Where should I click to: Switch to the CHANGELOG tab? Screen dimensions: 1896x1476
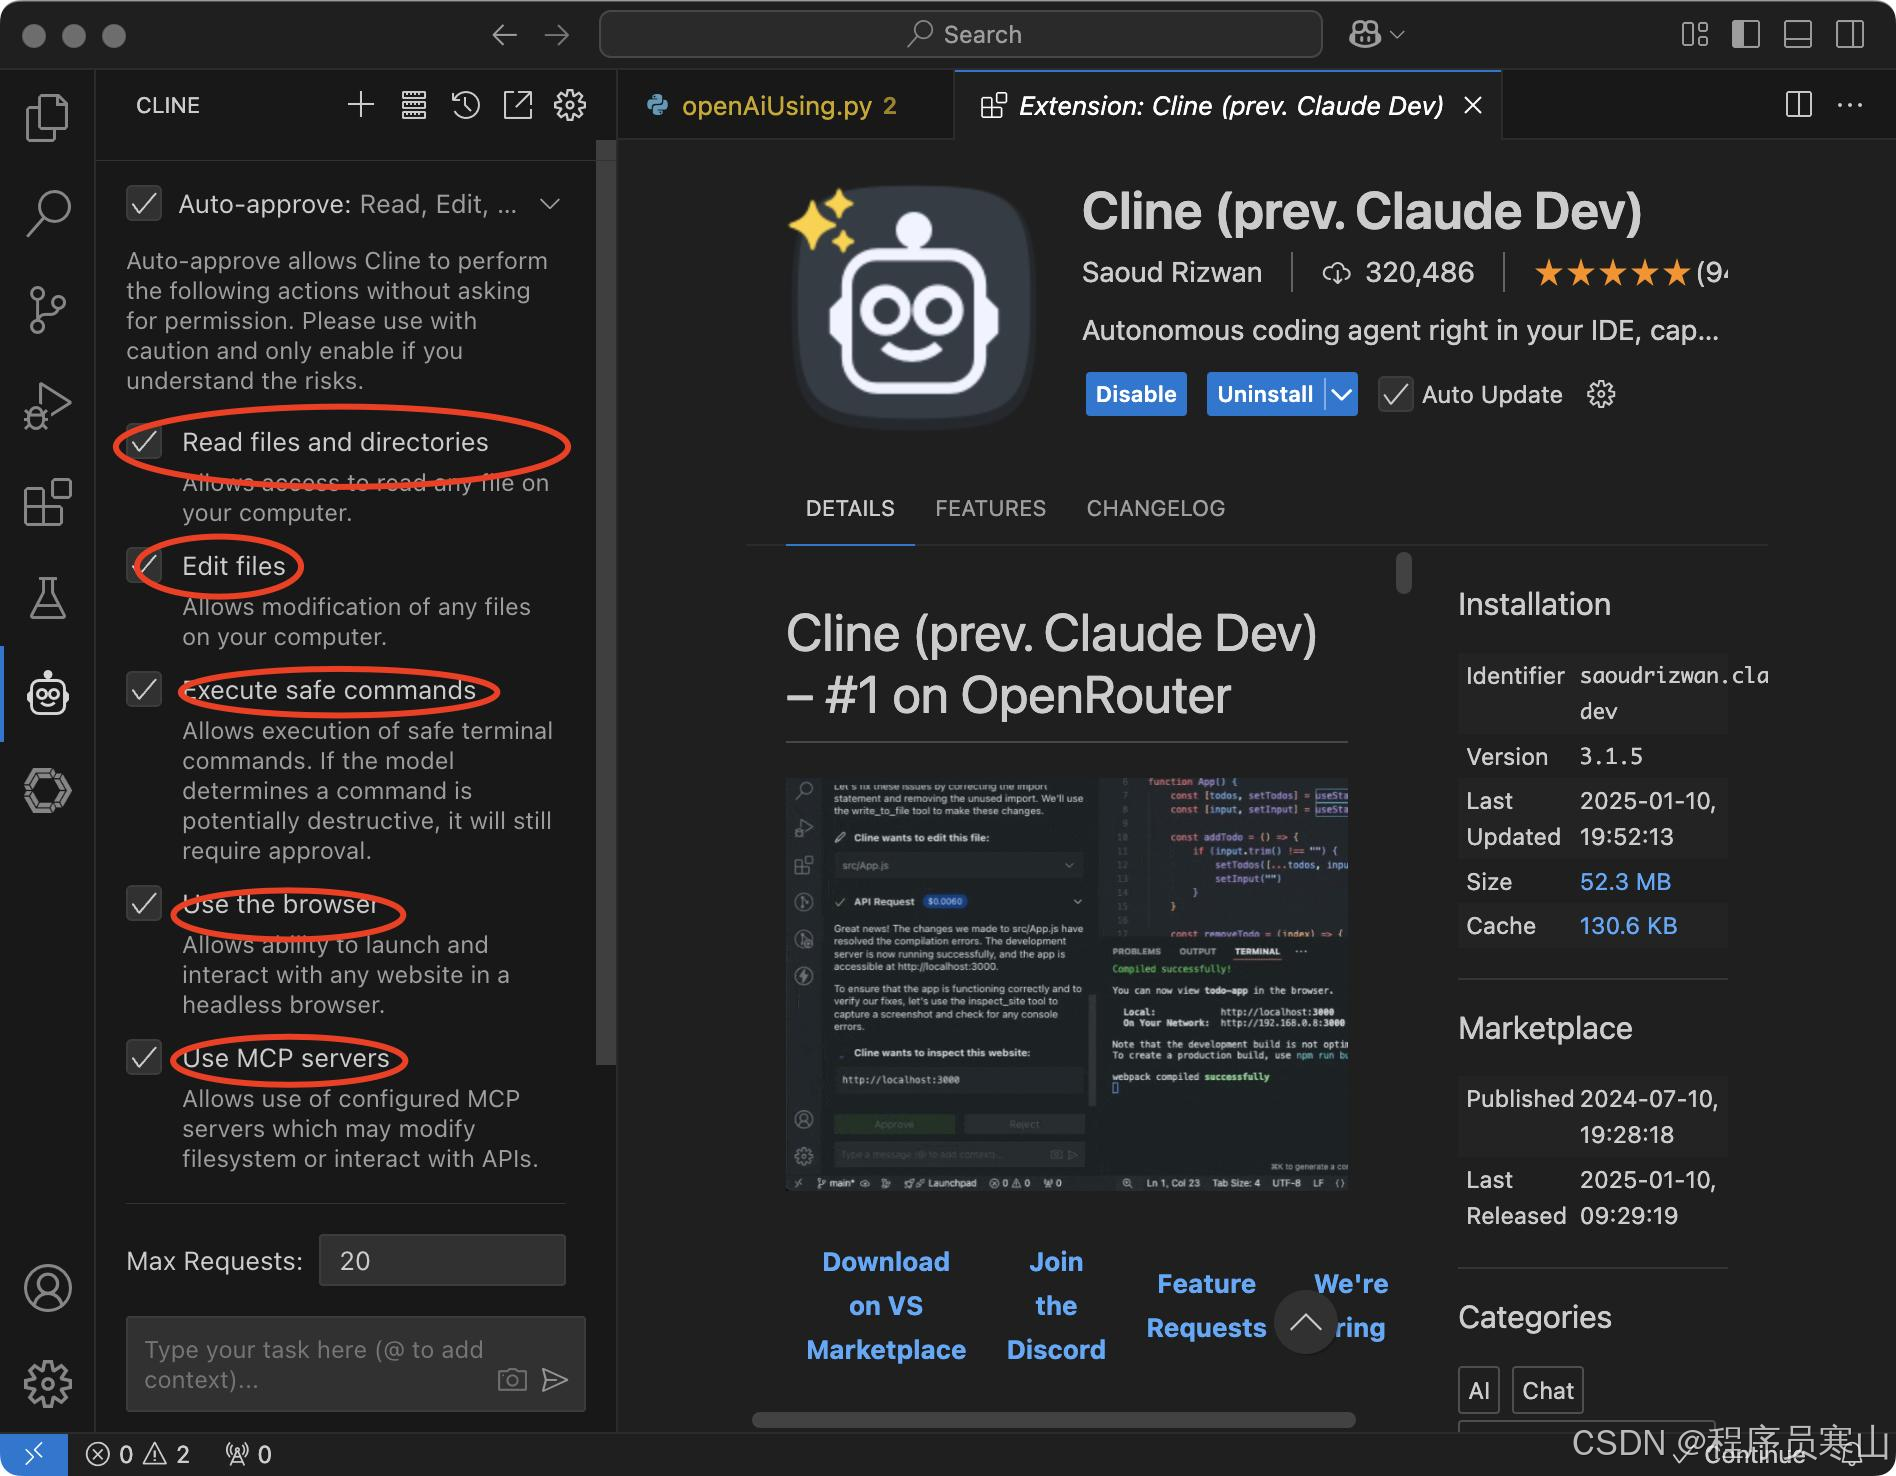point(1155,508)
